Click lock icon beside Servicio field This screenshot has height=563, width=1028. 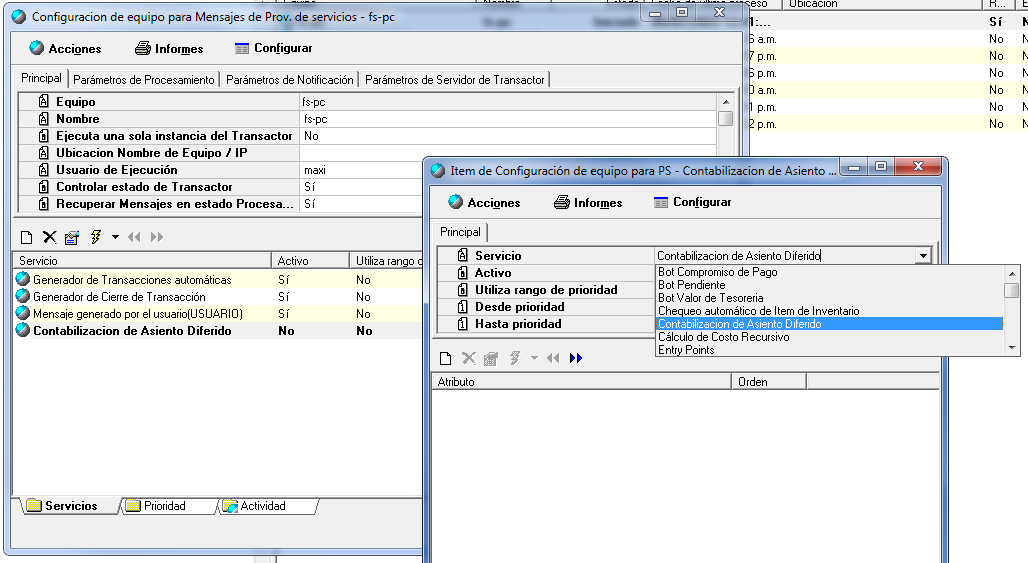462,256
